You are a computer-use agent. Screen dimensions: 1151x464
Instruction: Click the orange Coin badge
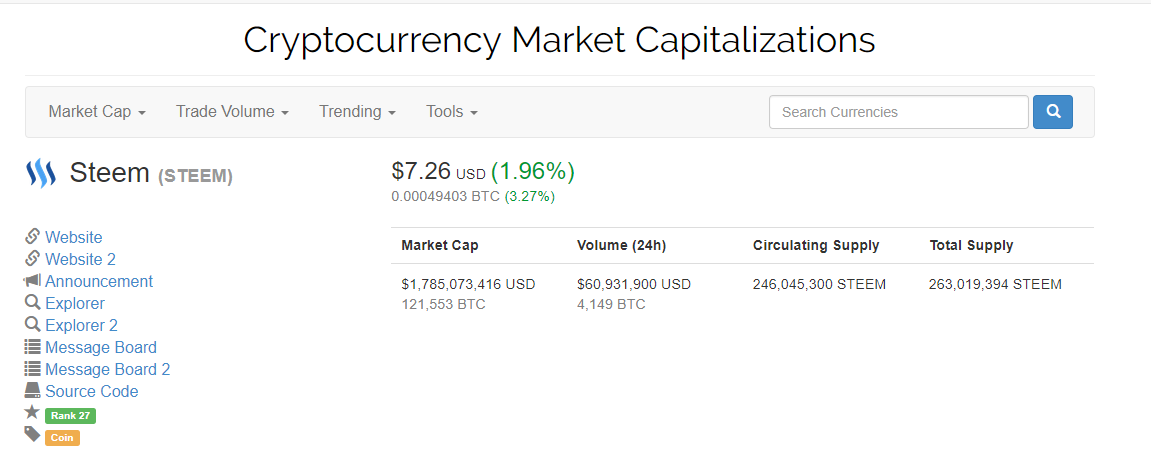(x=62, y=438)
